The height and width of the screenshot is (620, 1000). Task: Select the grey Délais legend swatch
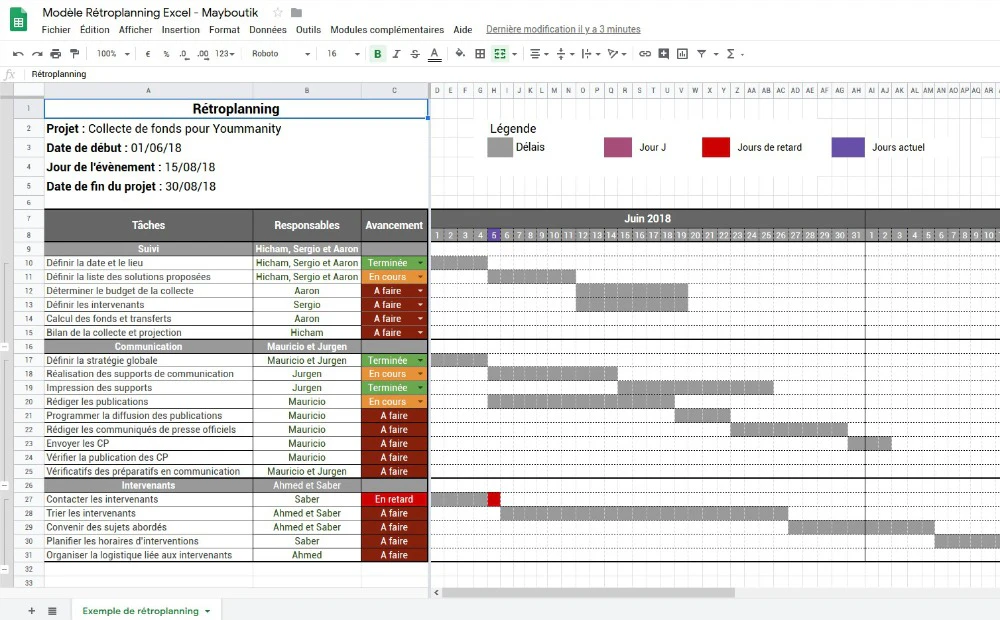click(x=500, y=147)
